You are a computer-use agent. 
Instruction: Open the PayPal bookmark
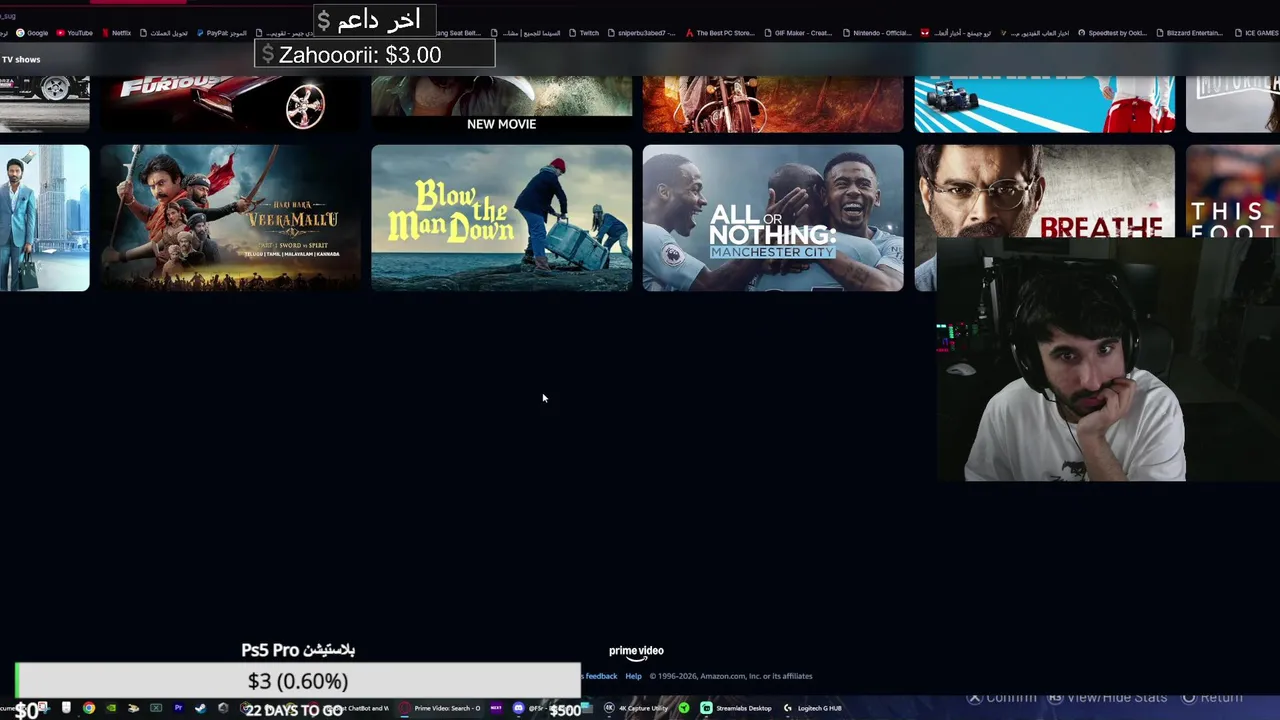[221, 33]
